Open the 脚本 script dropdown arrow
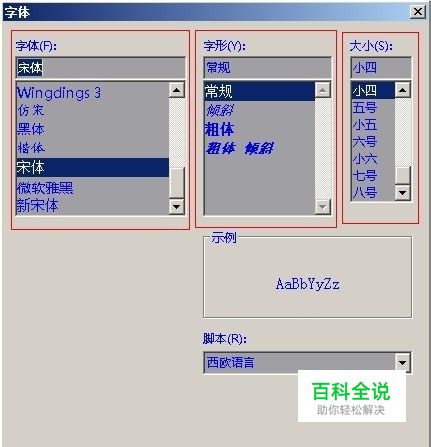431x447 pixels. click(x=403, y=362)
